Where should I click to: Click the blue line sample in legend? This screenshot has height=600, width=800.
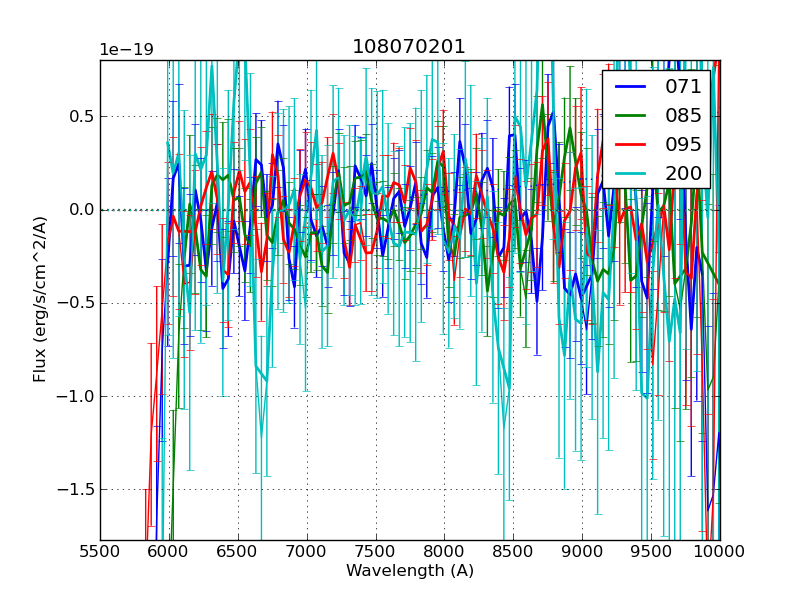pos(632,86)
